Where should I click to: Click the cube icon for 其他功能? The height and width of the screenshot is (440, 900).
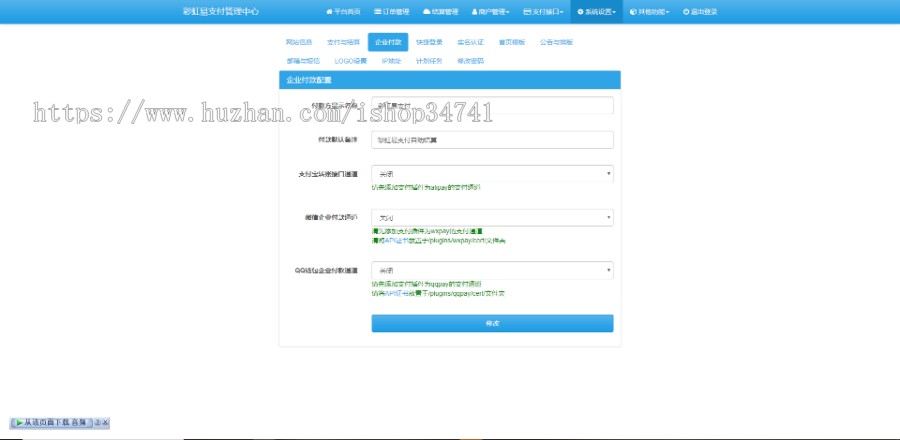[632, 12]
